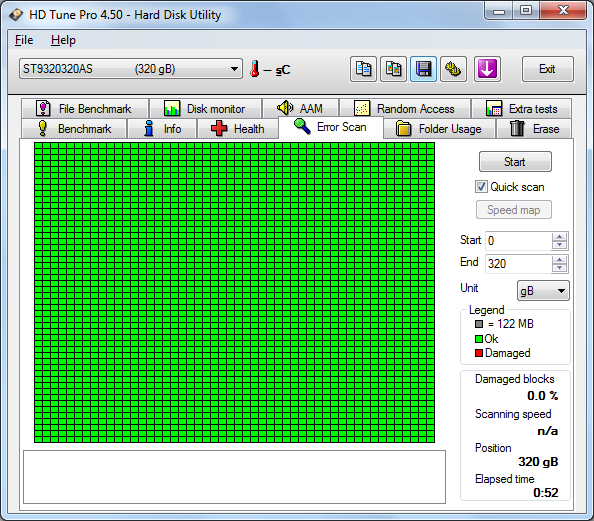Click the copy screenshot to clipboard icon

coord(393,69)
